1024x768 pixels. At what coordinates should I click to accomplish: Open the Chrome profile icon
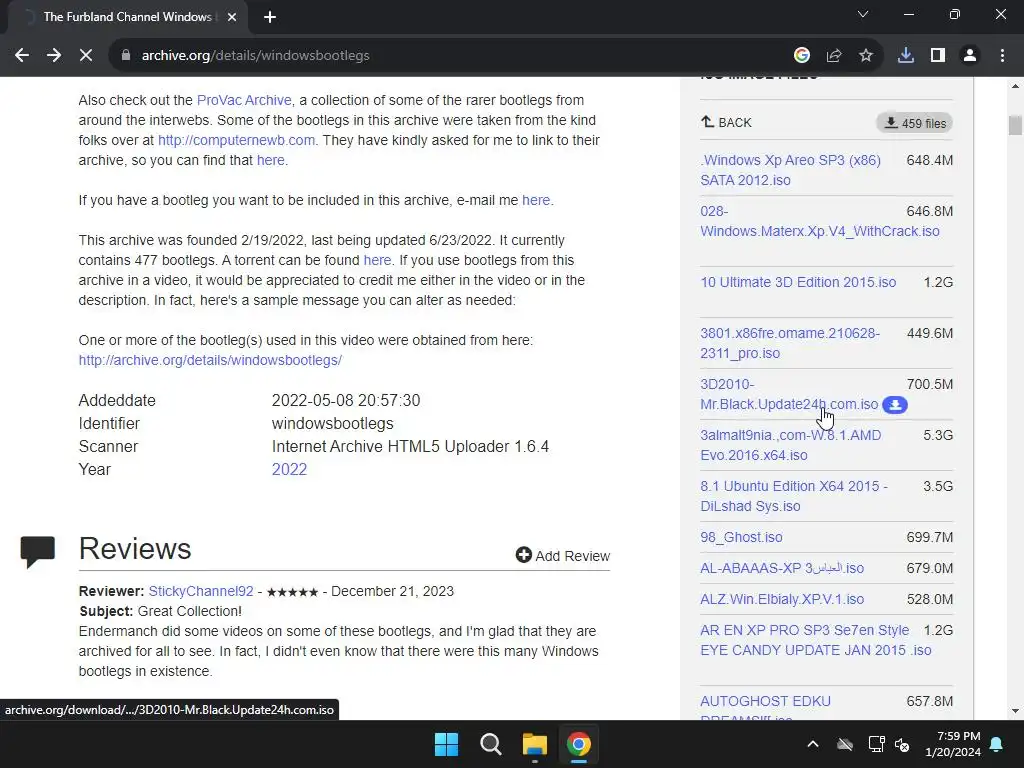click(970, 56)
